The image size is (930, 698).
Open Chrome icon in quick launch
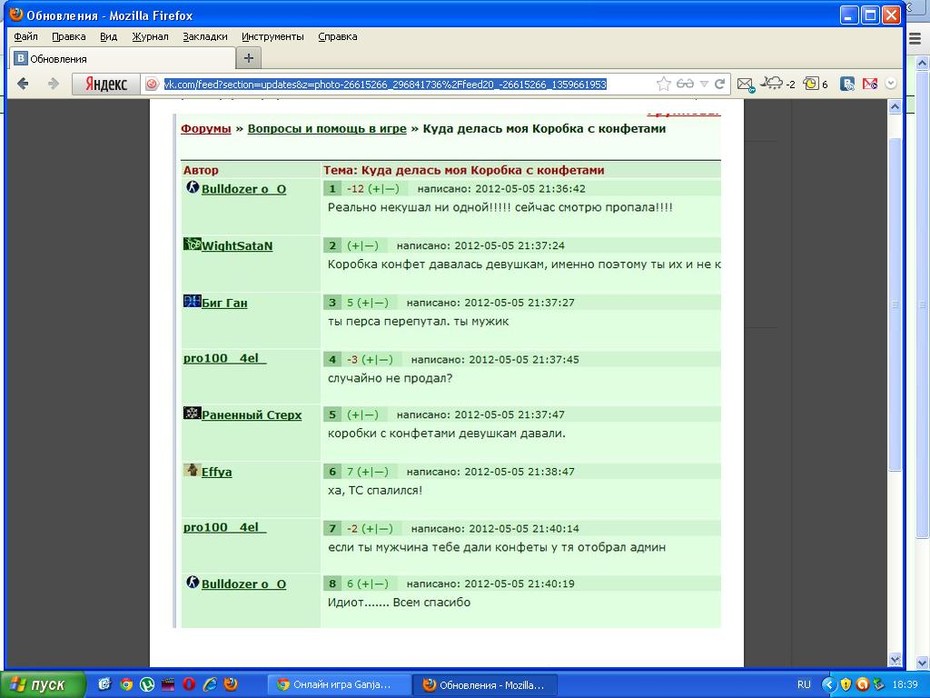126,684
